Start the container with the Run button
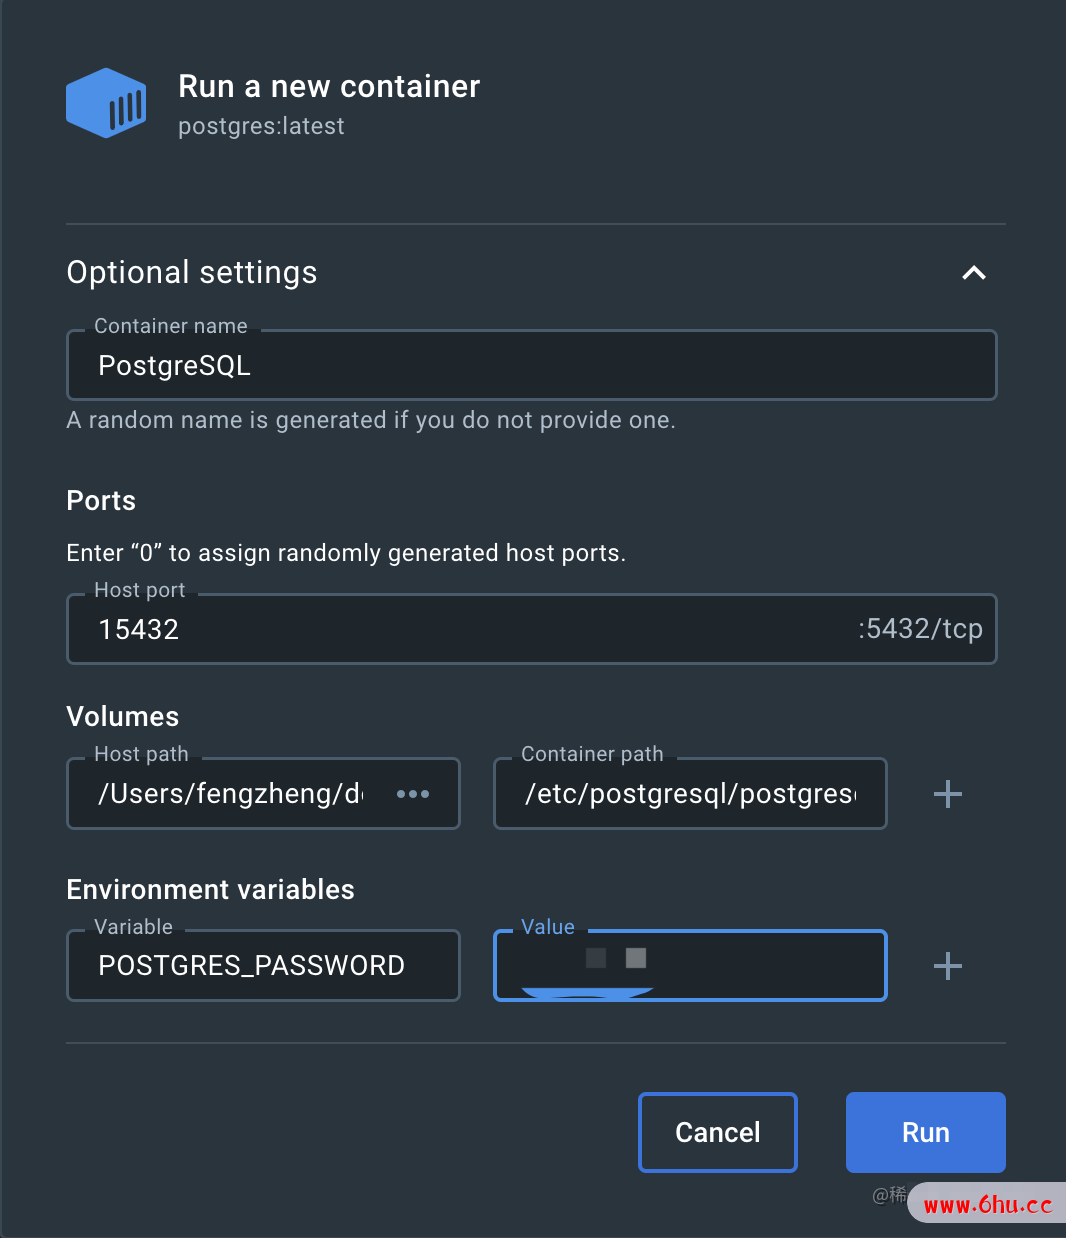 click(x=925, y=1132)
